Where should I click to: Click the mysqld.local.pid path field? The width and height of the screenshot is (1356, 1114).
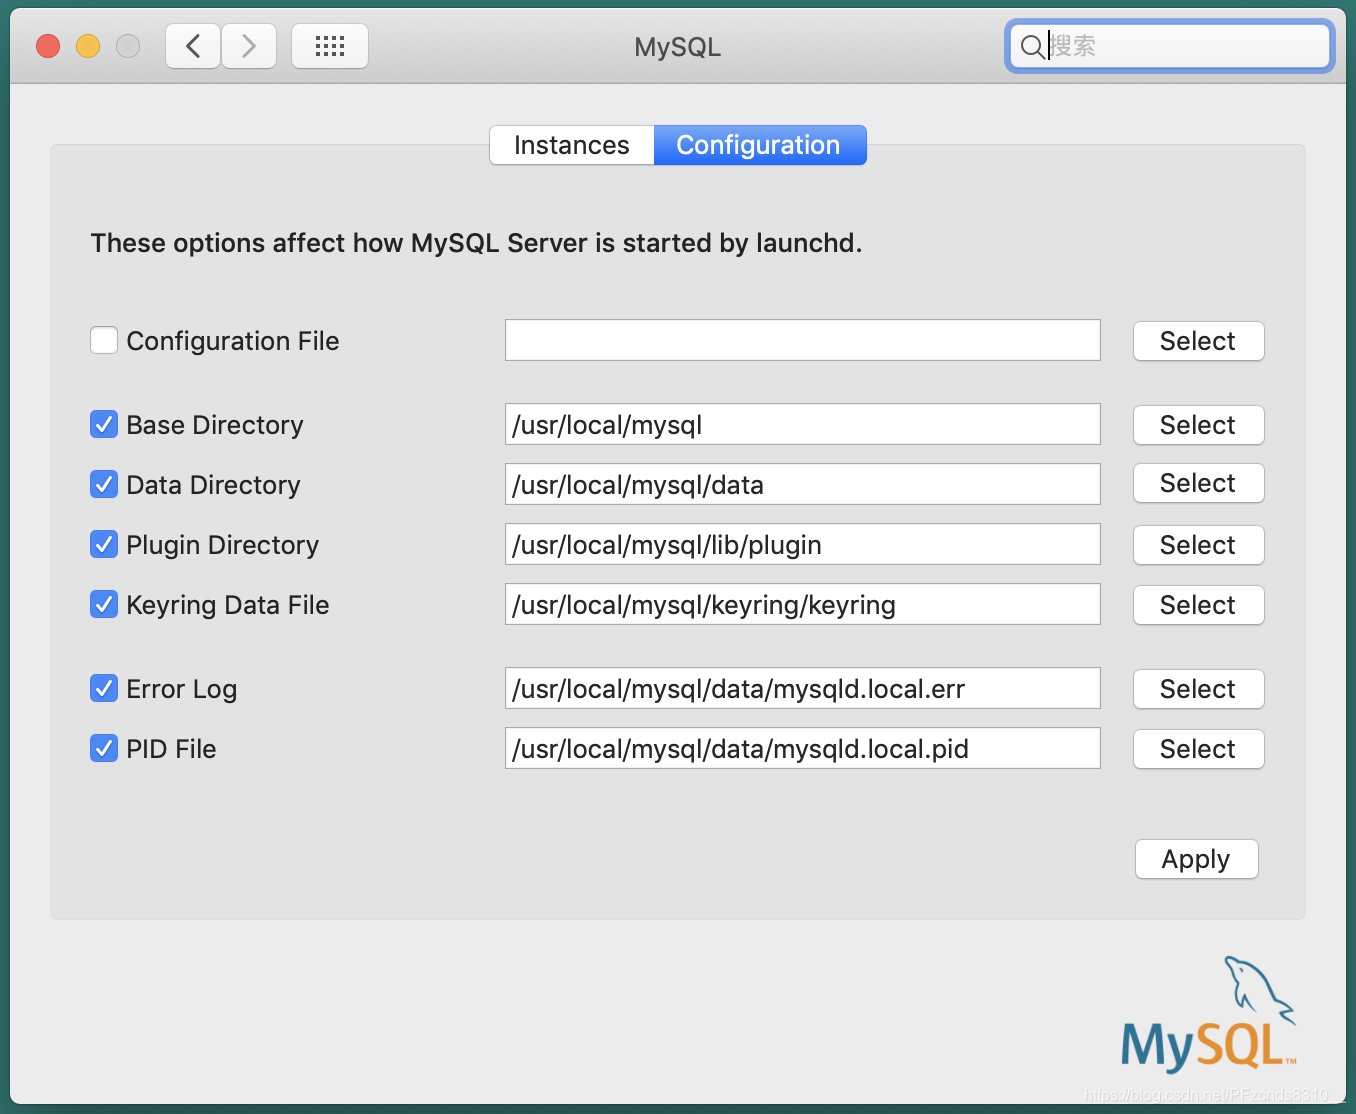pos(803,748)
